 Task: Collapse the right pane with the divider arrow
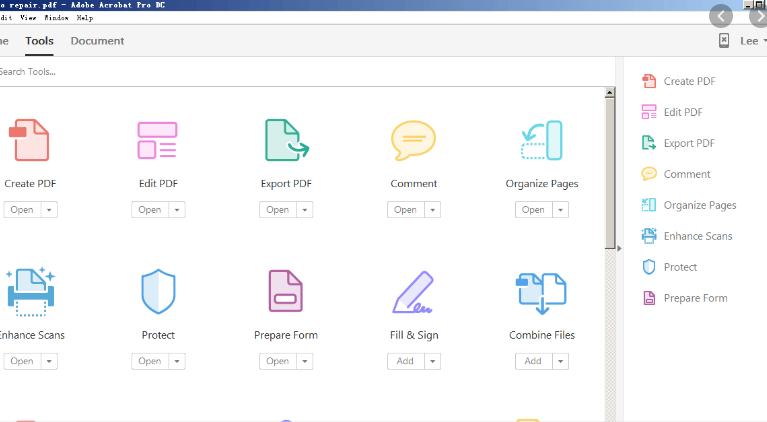(x=619, y=248)
